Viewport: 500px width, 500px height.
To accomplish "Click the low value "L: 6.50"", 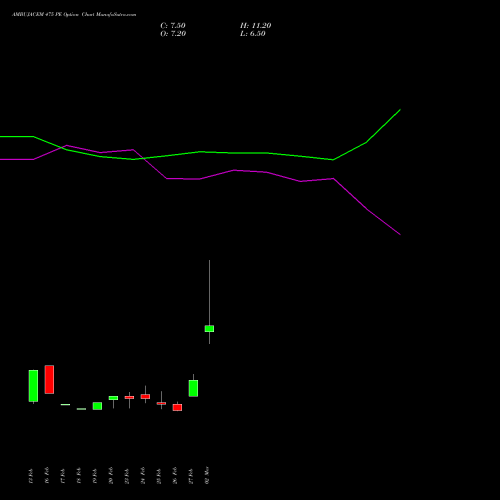I will click(253, 34).
